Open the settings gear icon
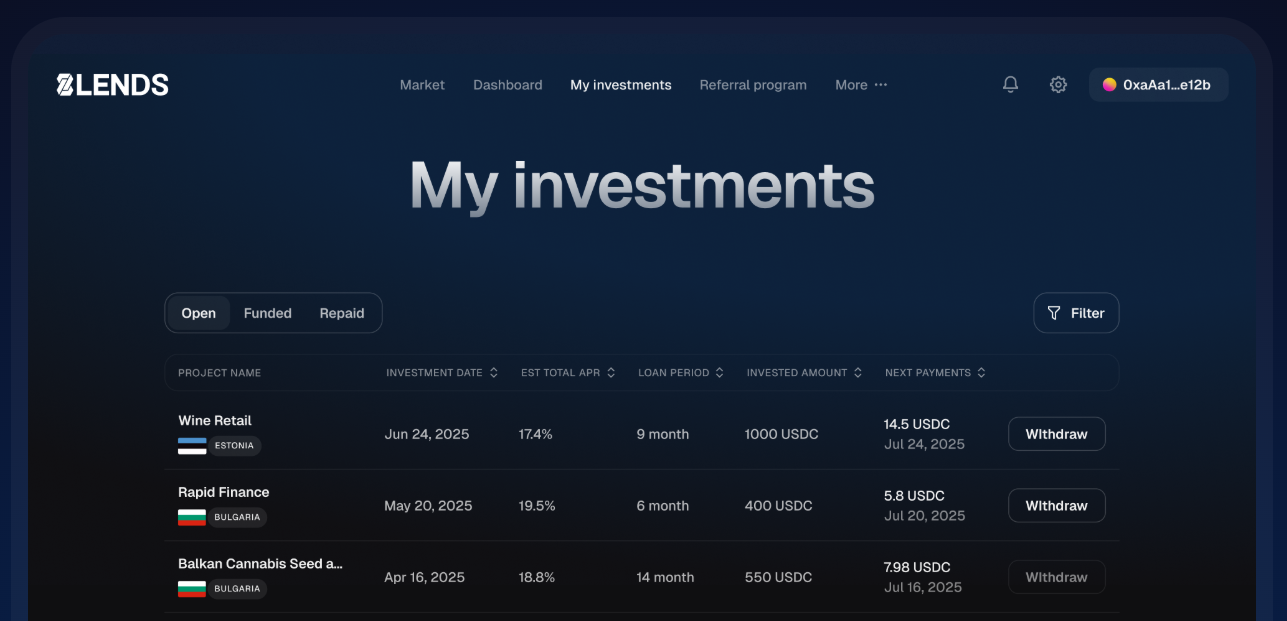The width and height of the screenshot is (1287, 621). point(1058,84)
